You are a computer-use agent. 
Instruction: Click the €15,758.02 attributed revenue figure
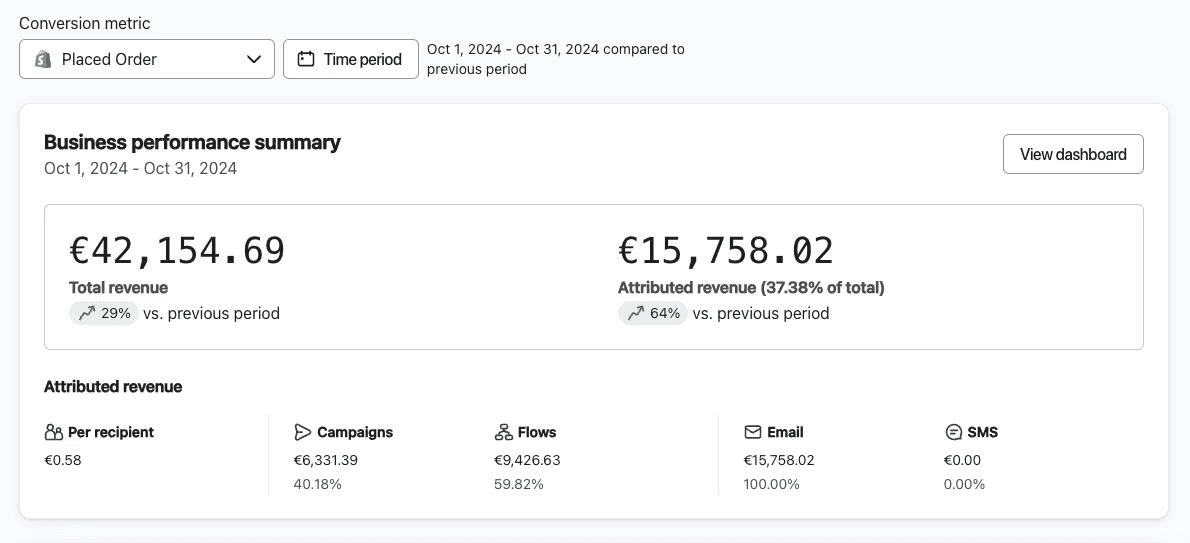tap(726, 250)
